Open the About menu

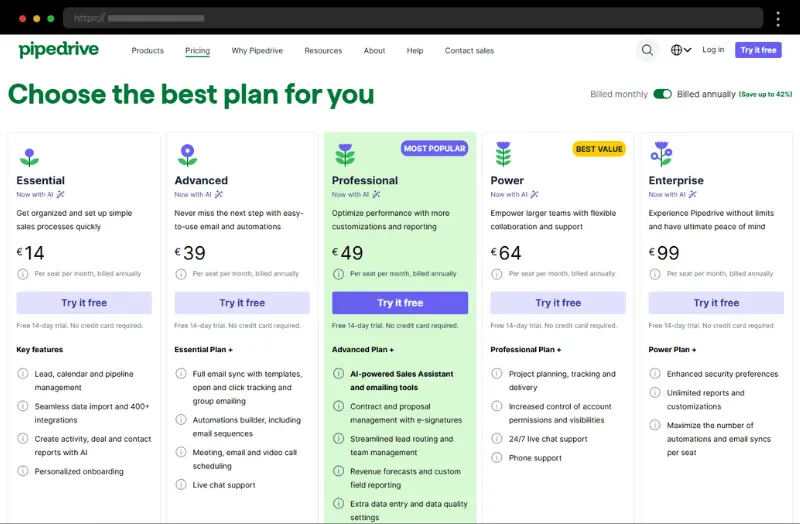(x=374, y=51)
